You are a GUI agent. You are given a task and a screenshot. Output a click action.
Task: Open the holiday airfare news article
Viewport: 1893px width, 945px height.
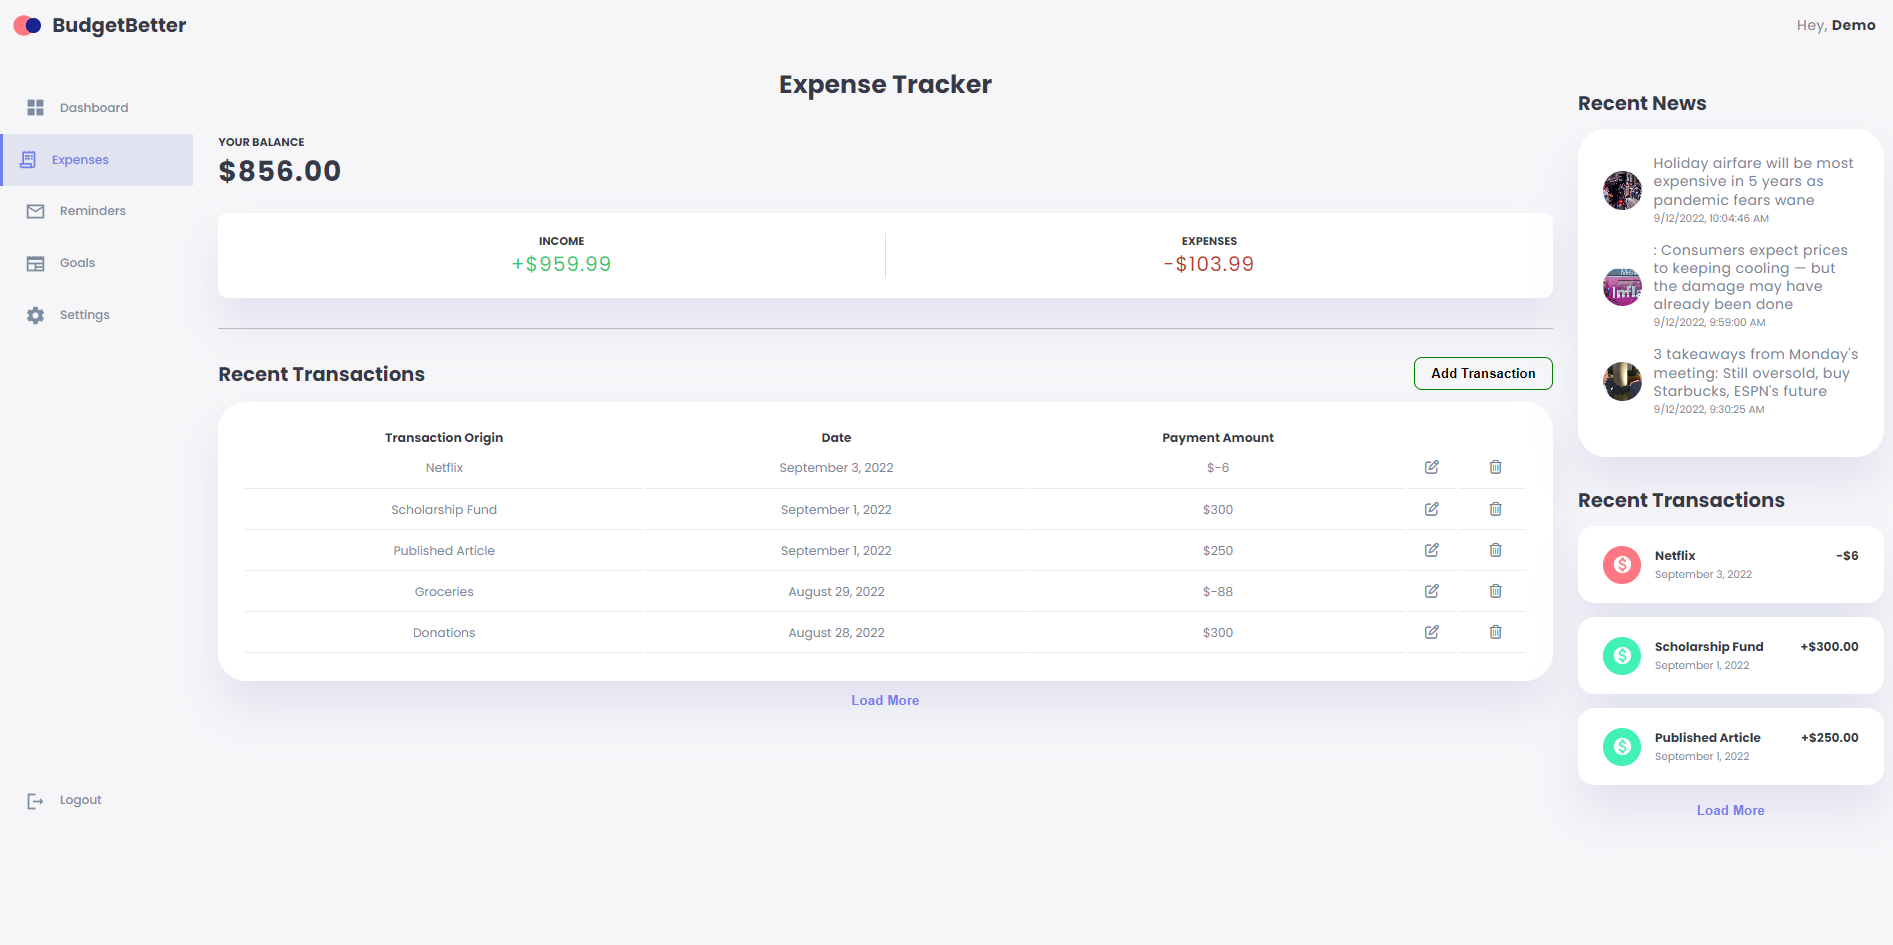tap(1753, 181)
